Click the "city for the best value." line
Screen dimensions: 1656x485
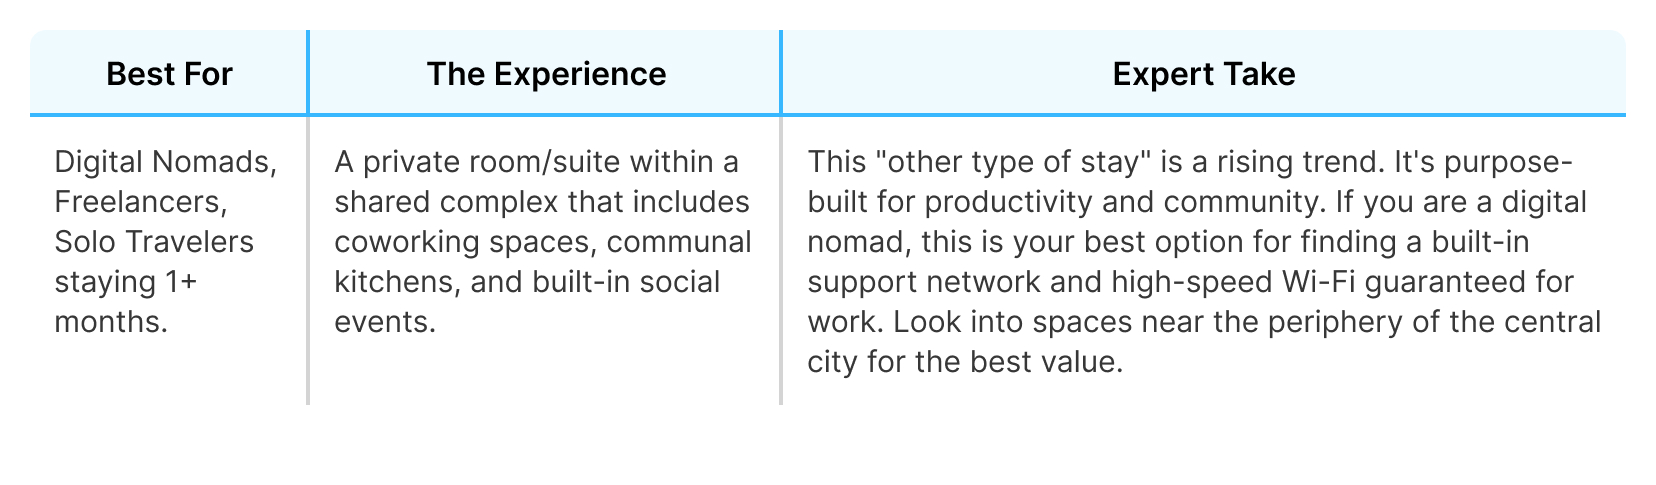click(x=965, y=362)
